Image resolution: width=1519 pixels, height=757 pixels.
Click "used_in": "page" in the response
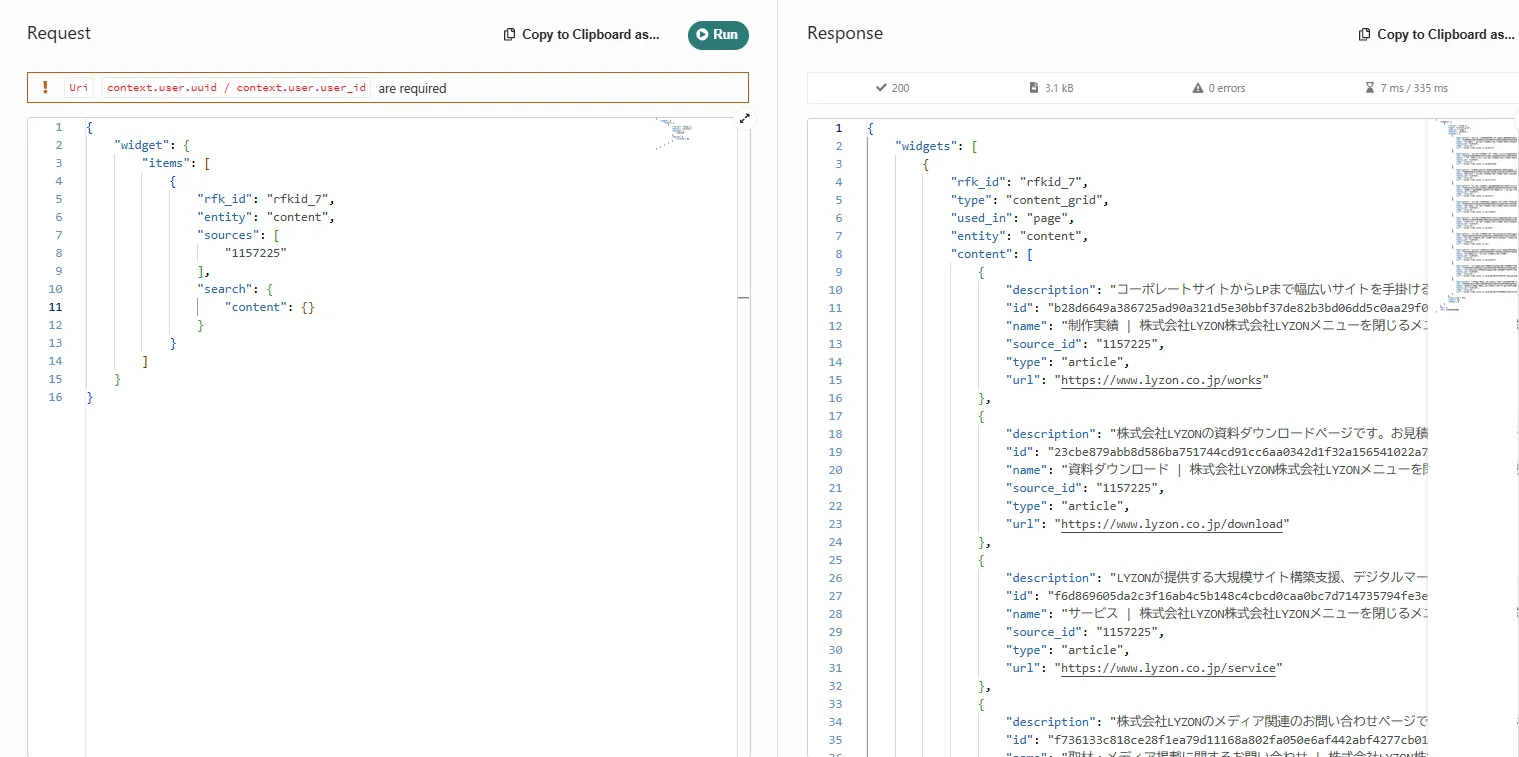(x=1012, y=218)
